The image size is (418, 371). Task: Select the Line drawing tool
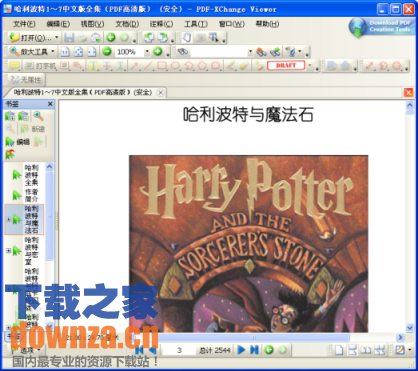tap(148, 65)
